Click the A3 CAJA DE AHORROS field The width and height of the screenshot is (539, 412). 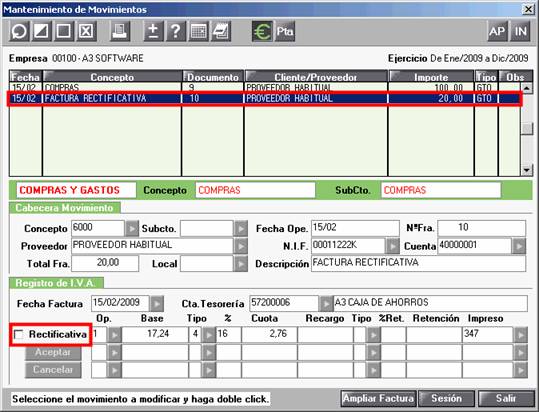[x=430, y=303]
